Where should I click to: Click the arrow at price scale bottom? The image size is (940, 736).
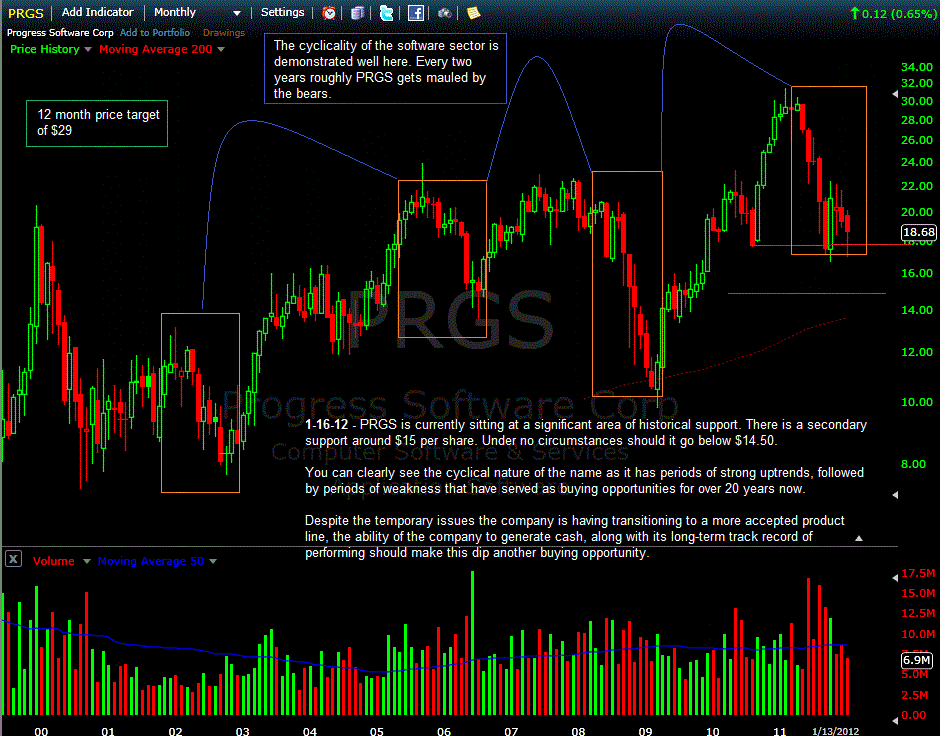pyautogui.click(x=895, y=495)
